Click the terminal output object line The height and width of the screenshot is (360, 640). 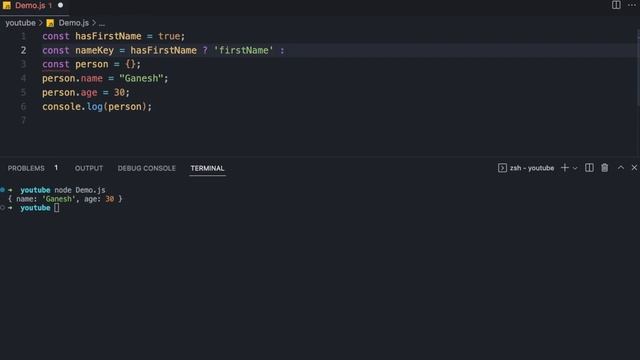click(x=65, y=199)
